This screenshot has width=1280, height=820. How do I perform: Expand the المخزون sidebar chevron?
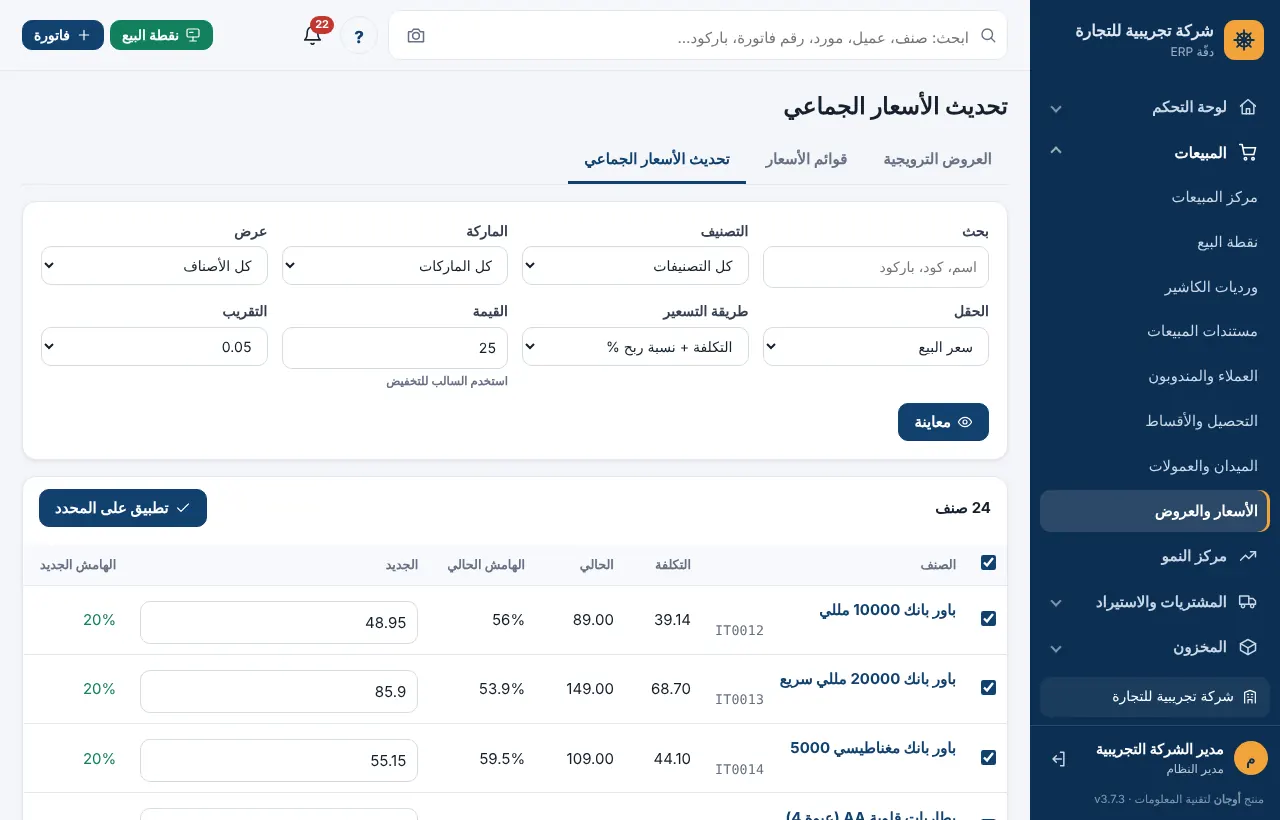1056,648
